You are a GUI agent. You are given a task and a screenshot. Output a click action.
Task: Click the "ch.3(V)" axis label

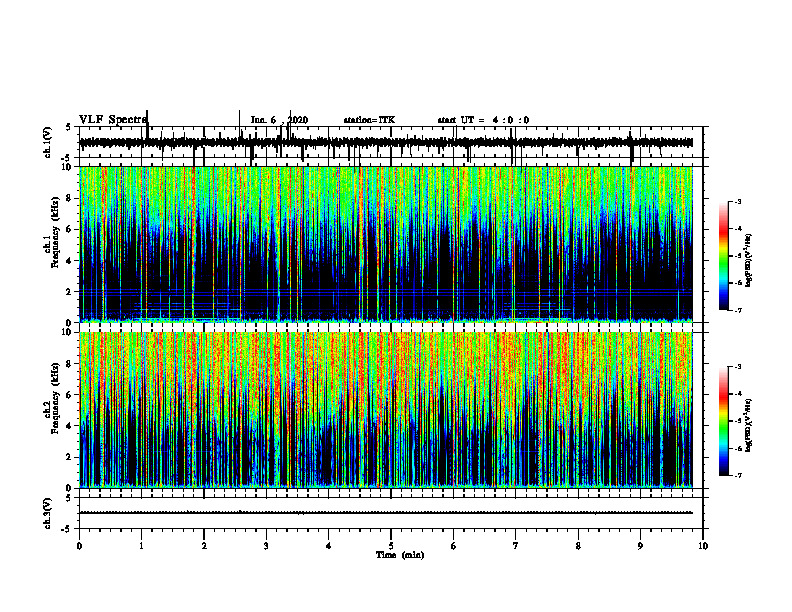(48, 513)
